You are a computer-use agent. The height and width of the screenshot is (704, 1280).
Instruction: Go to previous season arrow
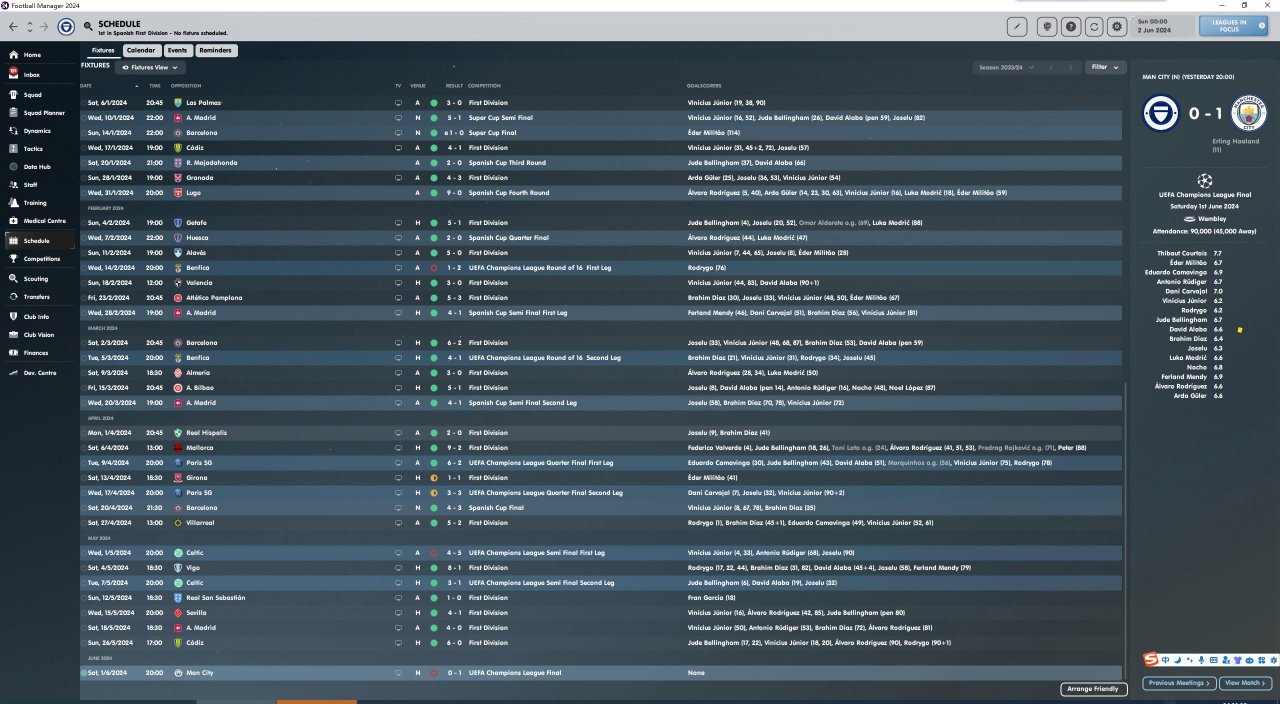(1051, 68)
